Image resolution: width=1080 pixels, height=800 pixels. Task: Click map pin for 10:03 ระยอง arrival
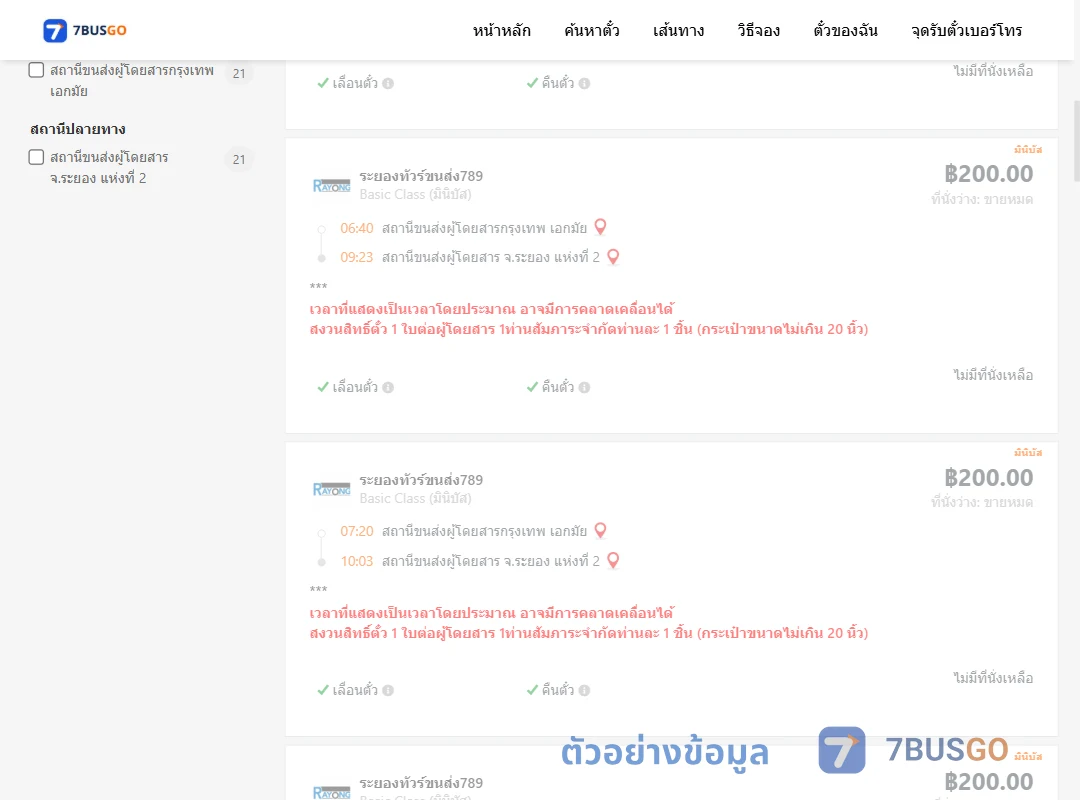coord(613,561)
